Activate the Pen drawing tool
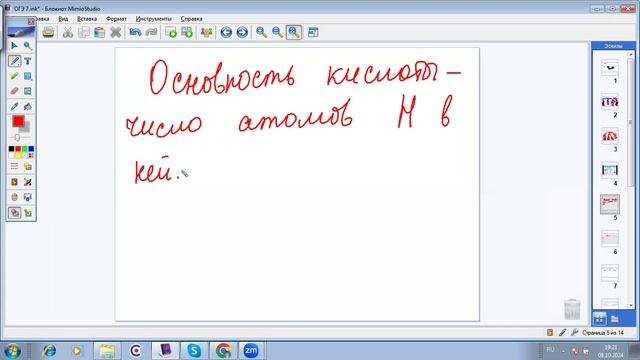Screen dimensions: 640x360 click(14, 61)
